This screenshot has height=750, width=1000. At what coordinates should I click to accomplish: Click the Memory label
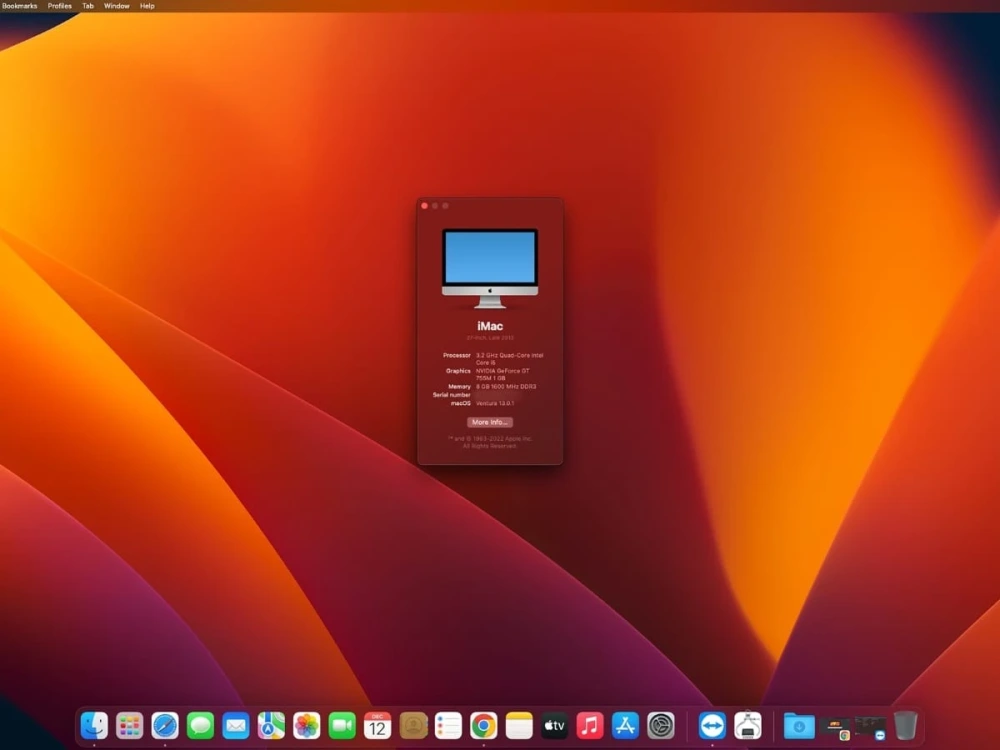coord(459,386)
